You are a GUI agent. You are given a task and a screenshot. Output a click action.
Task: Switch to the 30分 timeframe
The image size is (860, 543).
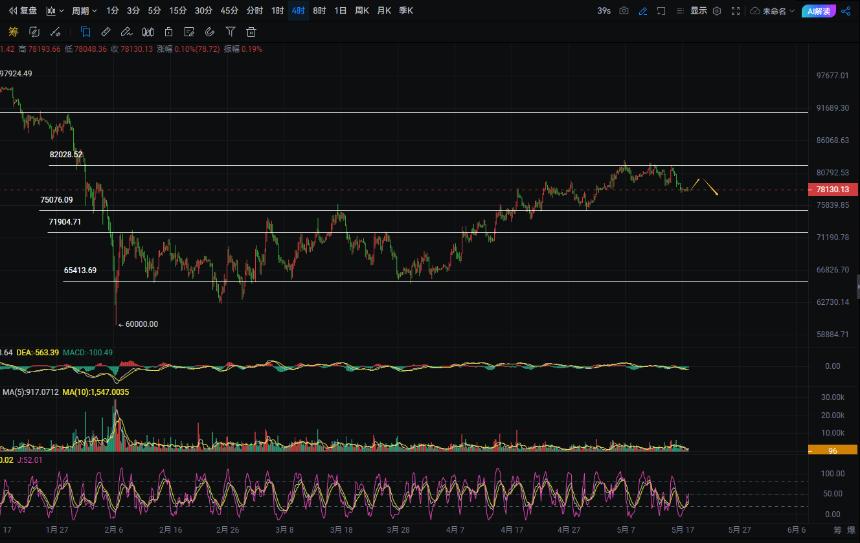tap(203, 10)
